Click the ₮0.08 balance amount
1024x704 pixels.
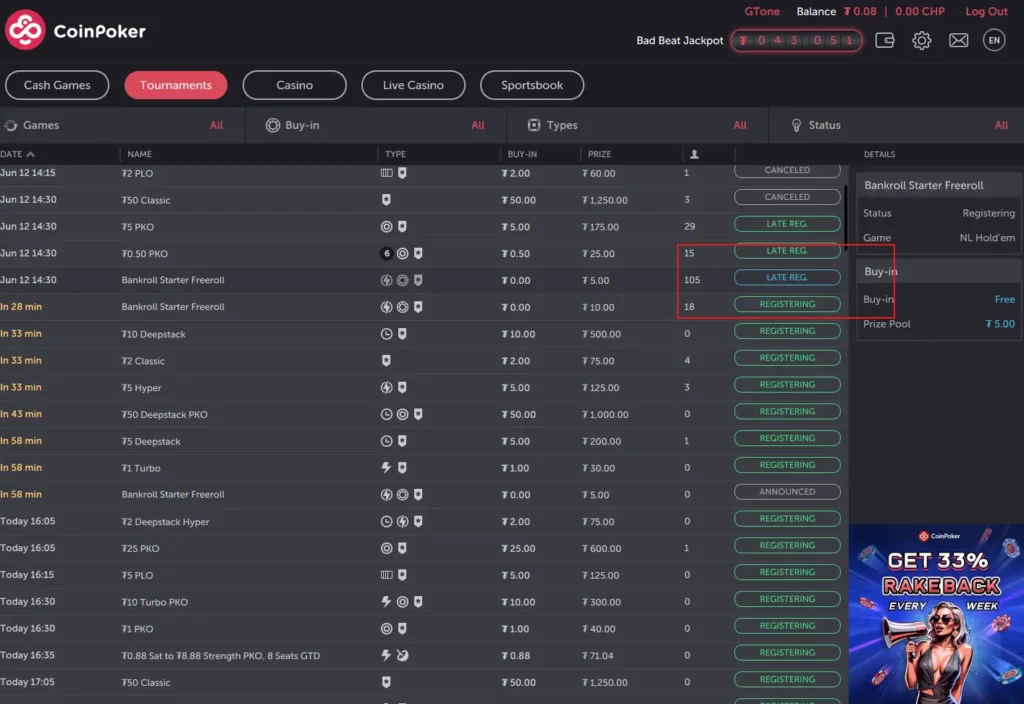(x=859, y=12)
